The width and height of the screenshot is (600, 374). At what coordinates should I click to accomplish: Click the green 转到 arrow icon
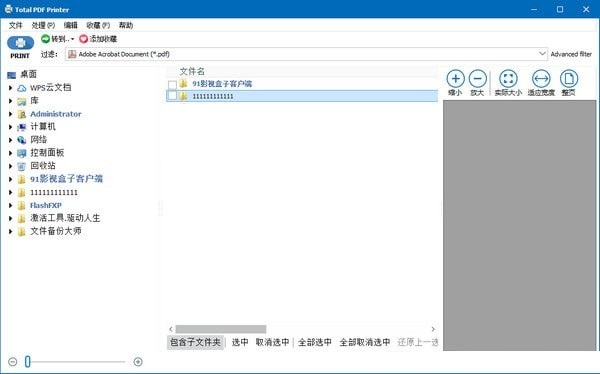pyautogui.click(x=46, y=39)
